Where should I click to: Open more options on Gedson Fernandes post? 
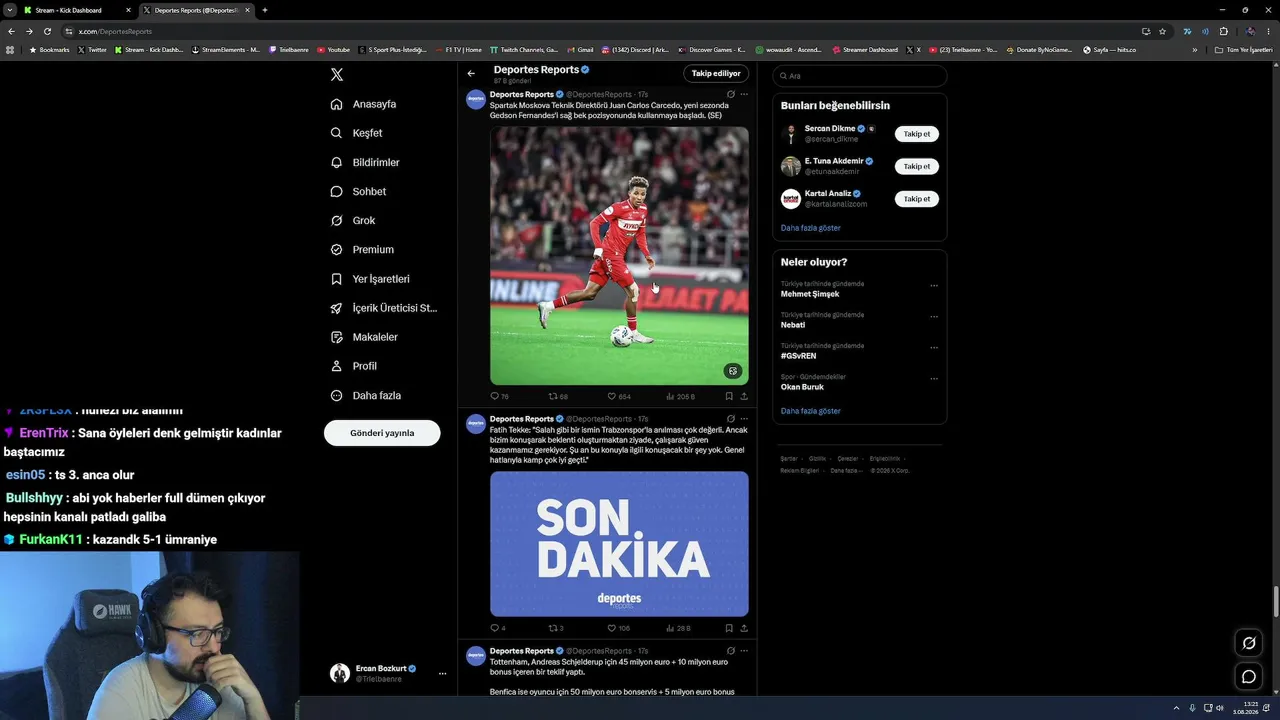coord(744,95)
